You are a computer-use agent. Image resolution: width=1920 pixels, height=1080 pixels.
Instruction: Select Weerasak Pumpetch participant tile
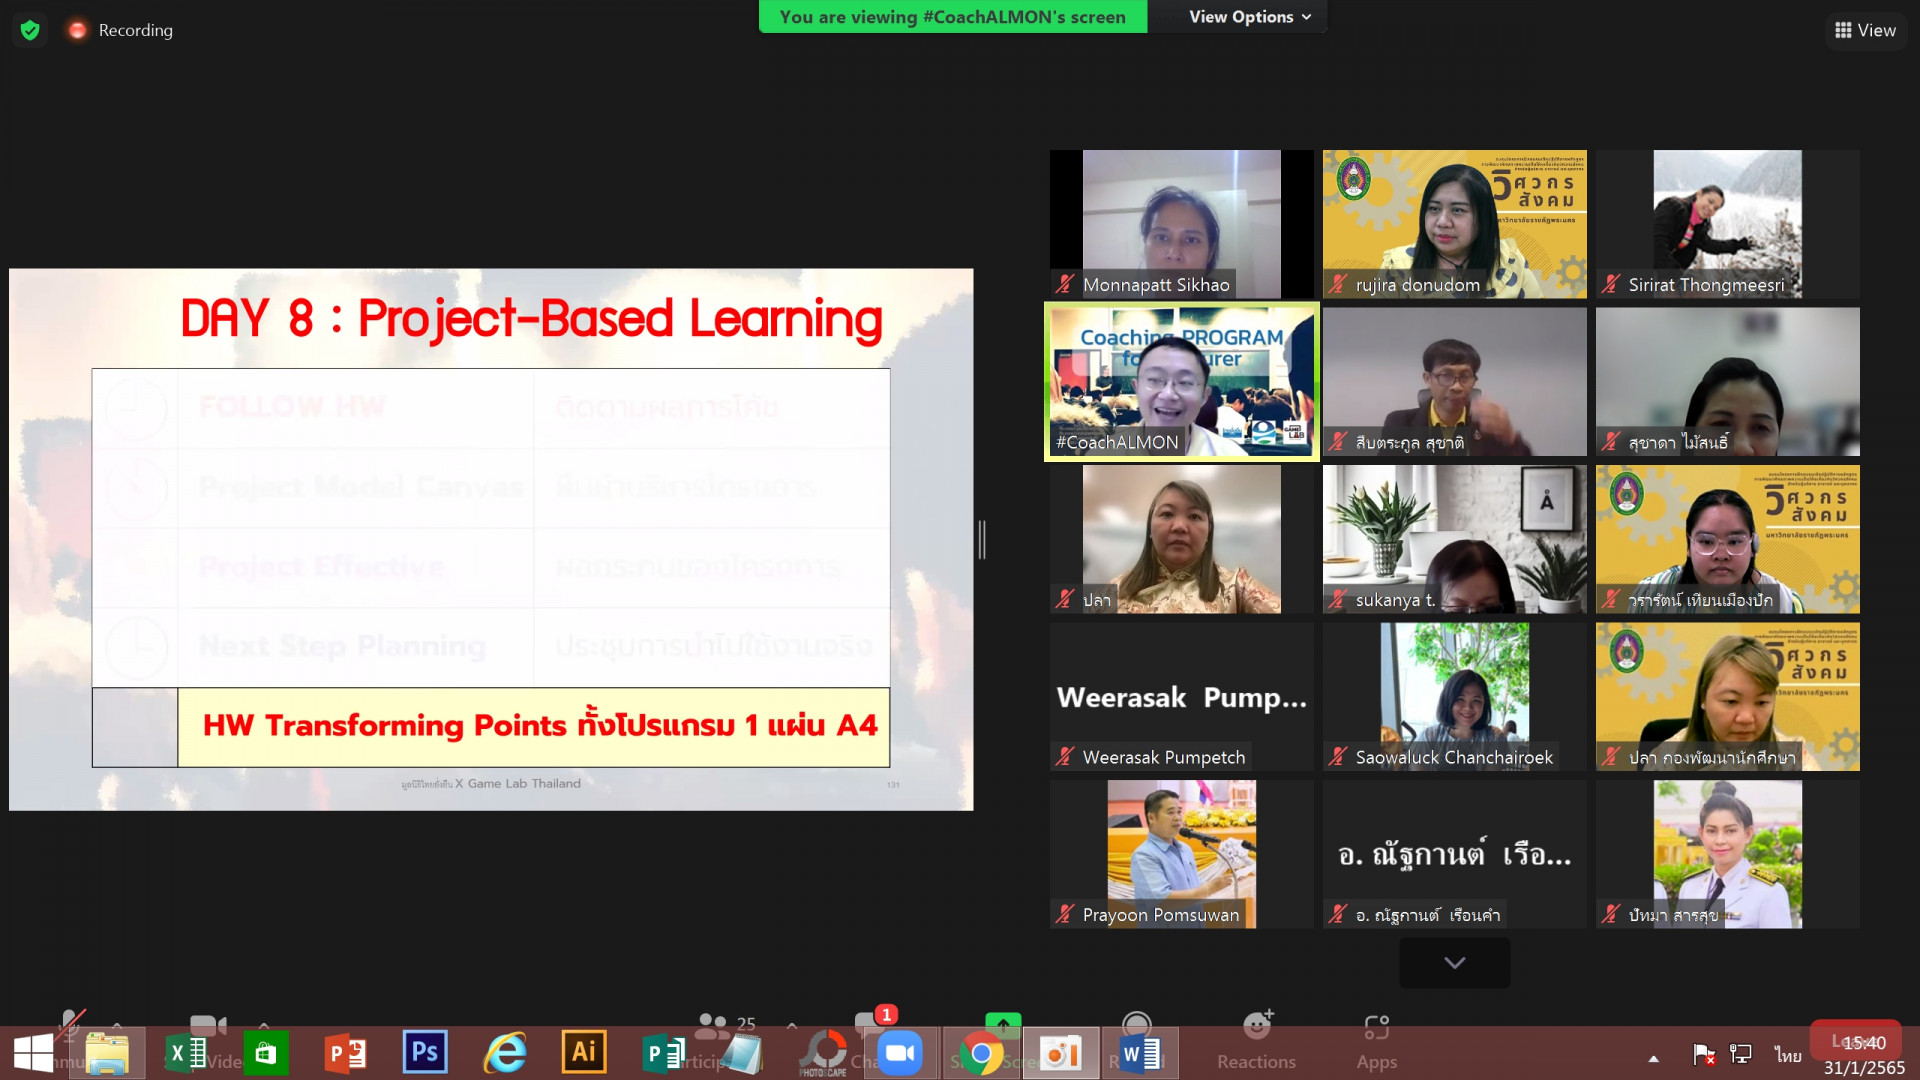click(x=1182, y=697)
